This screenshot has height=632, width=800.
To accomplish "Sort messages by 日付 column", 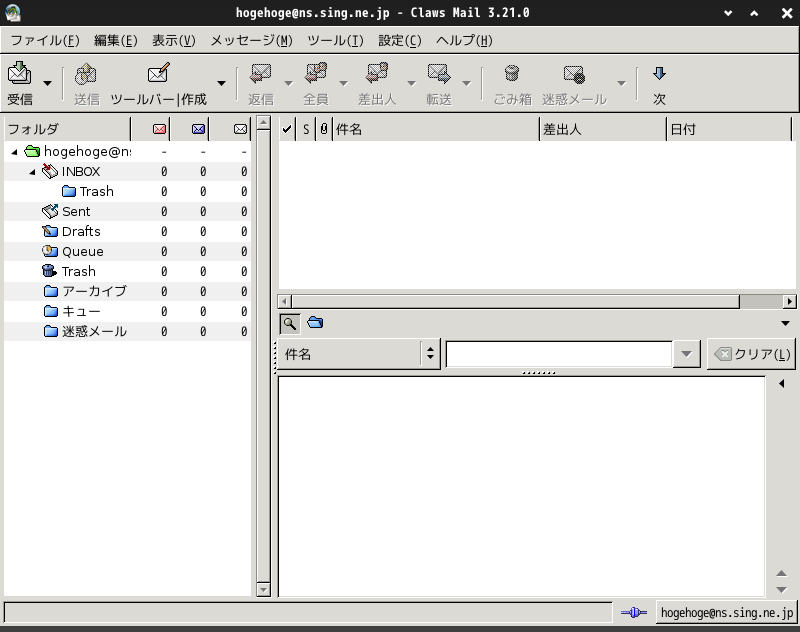I will click(729, 129).
